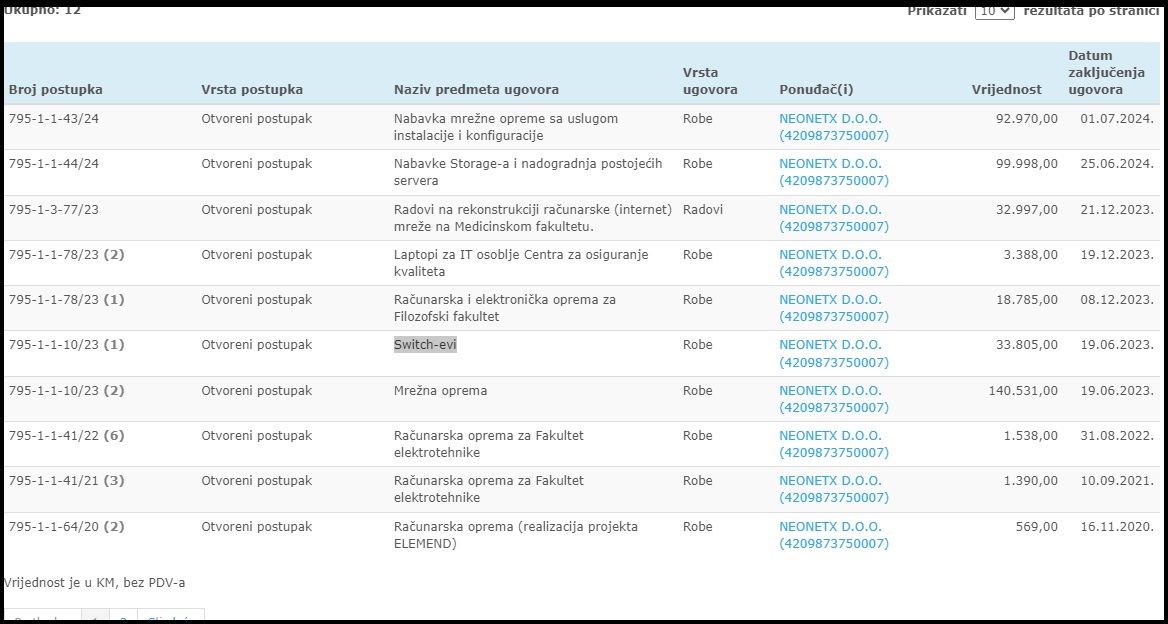Click the contract date 31.08.2022.
This screenshot has height=624, width=1168.
1117,436
